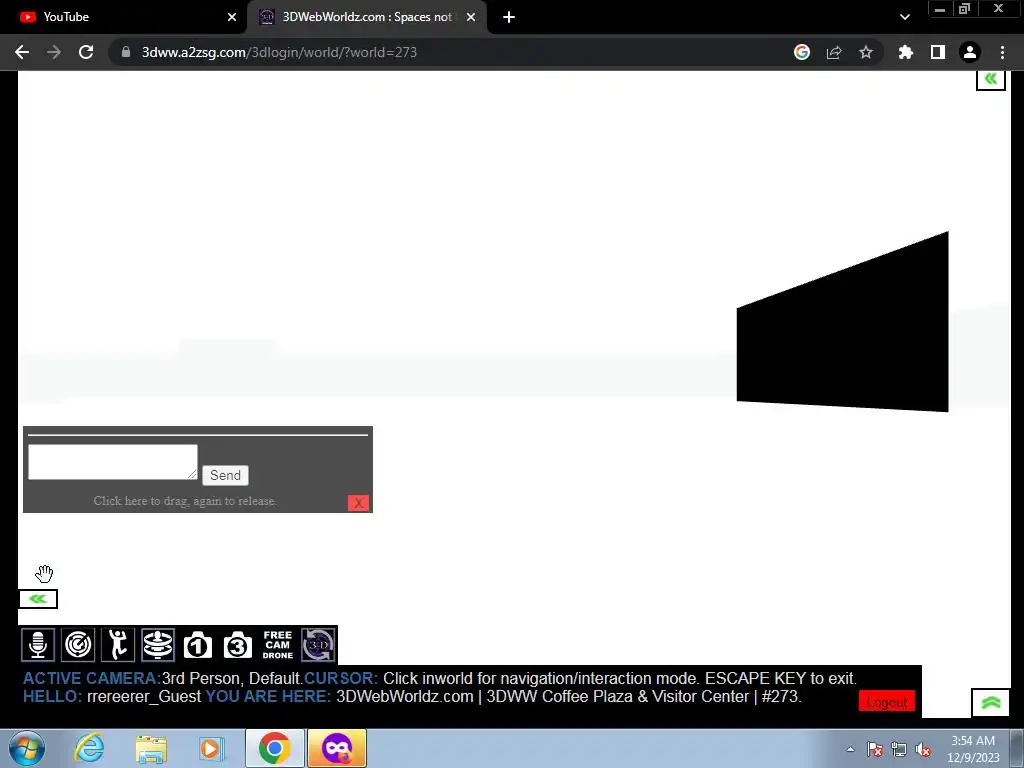Image resolution: width=1024 pixels, height=768 pixels.
Task: Collapse toolbar with left green double-arrow
Action: coord(38,599)
